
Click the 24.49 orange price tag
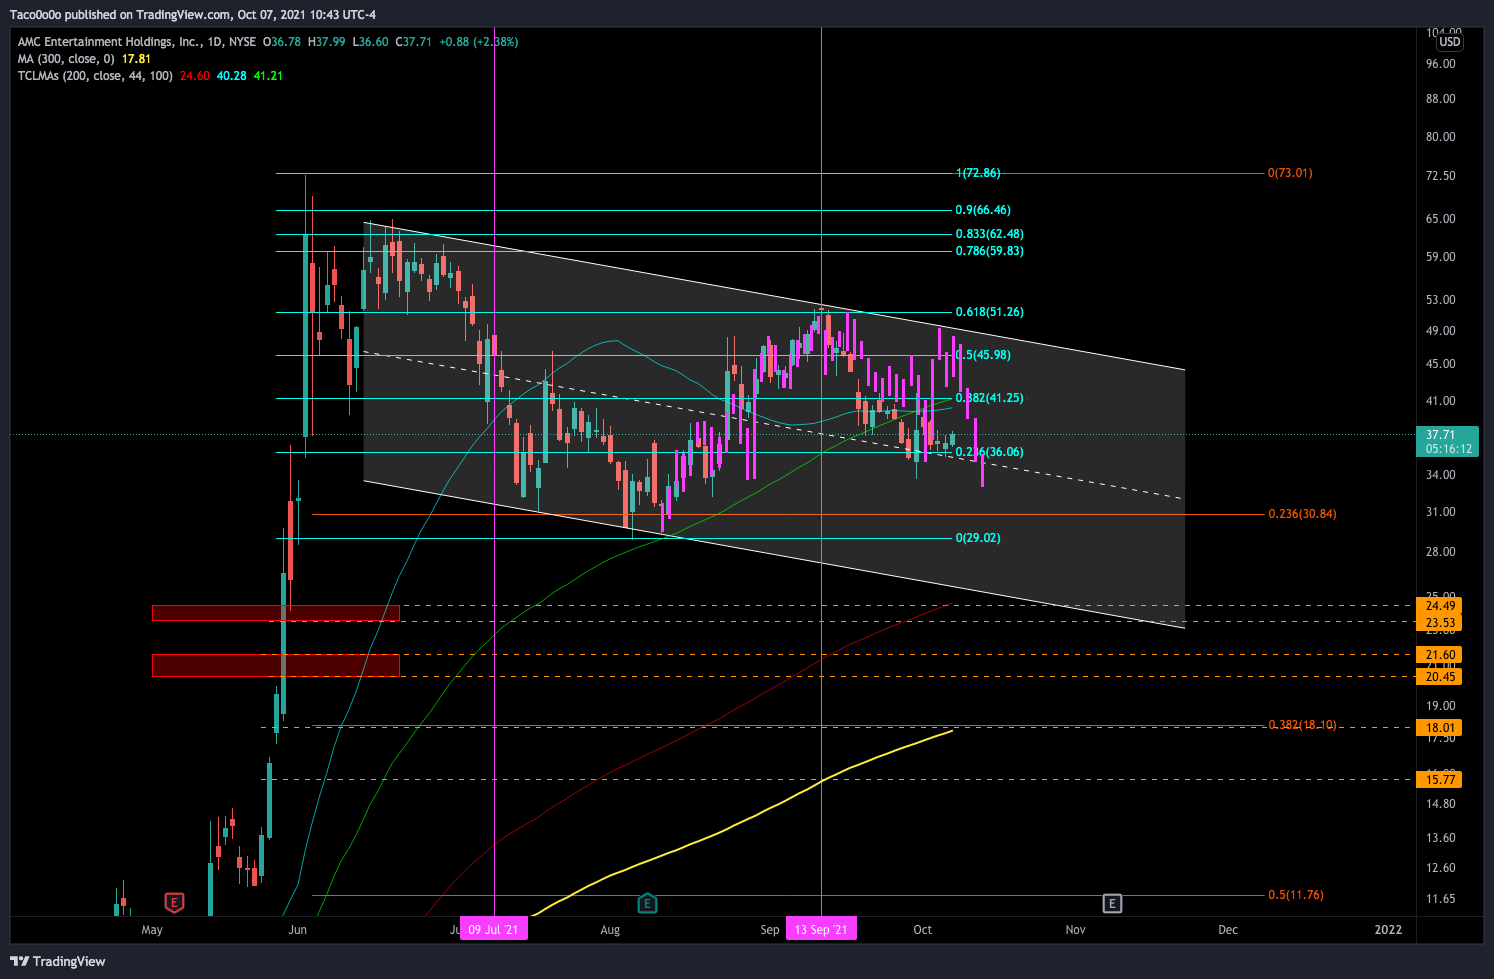click(x=1440, y=606)
